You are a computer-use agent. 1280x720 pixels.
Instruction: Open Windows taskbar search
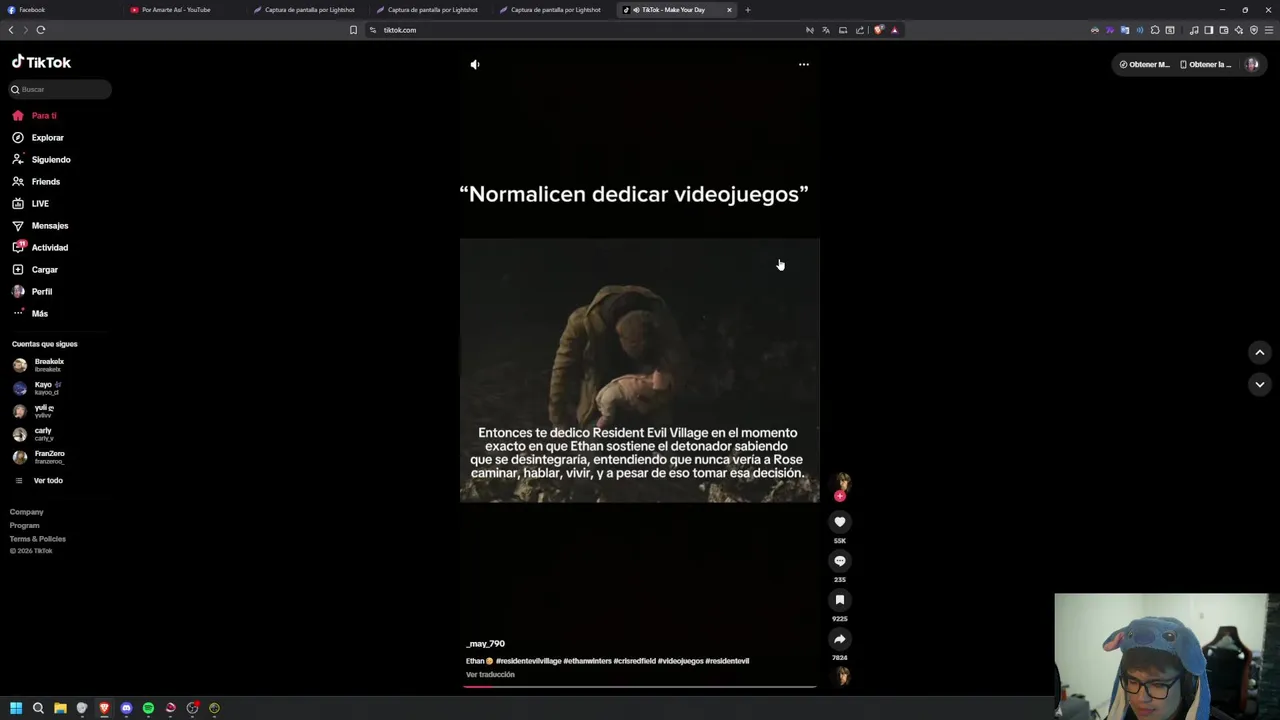38,708
